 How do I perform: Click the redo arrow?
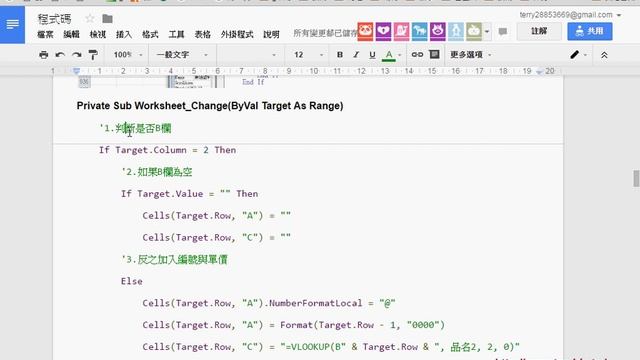(x=77, y=55)
